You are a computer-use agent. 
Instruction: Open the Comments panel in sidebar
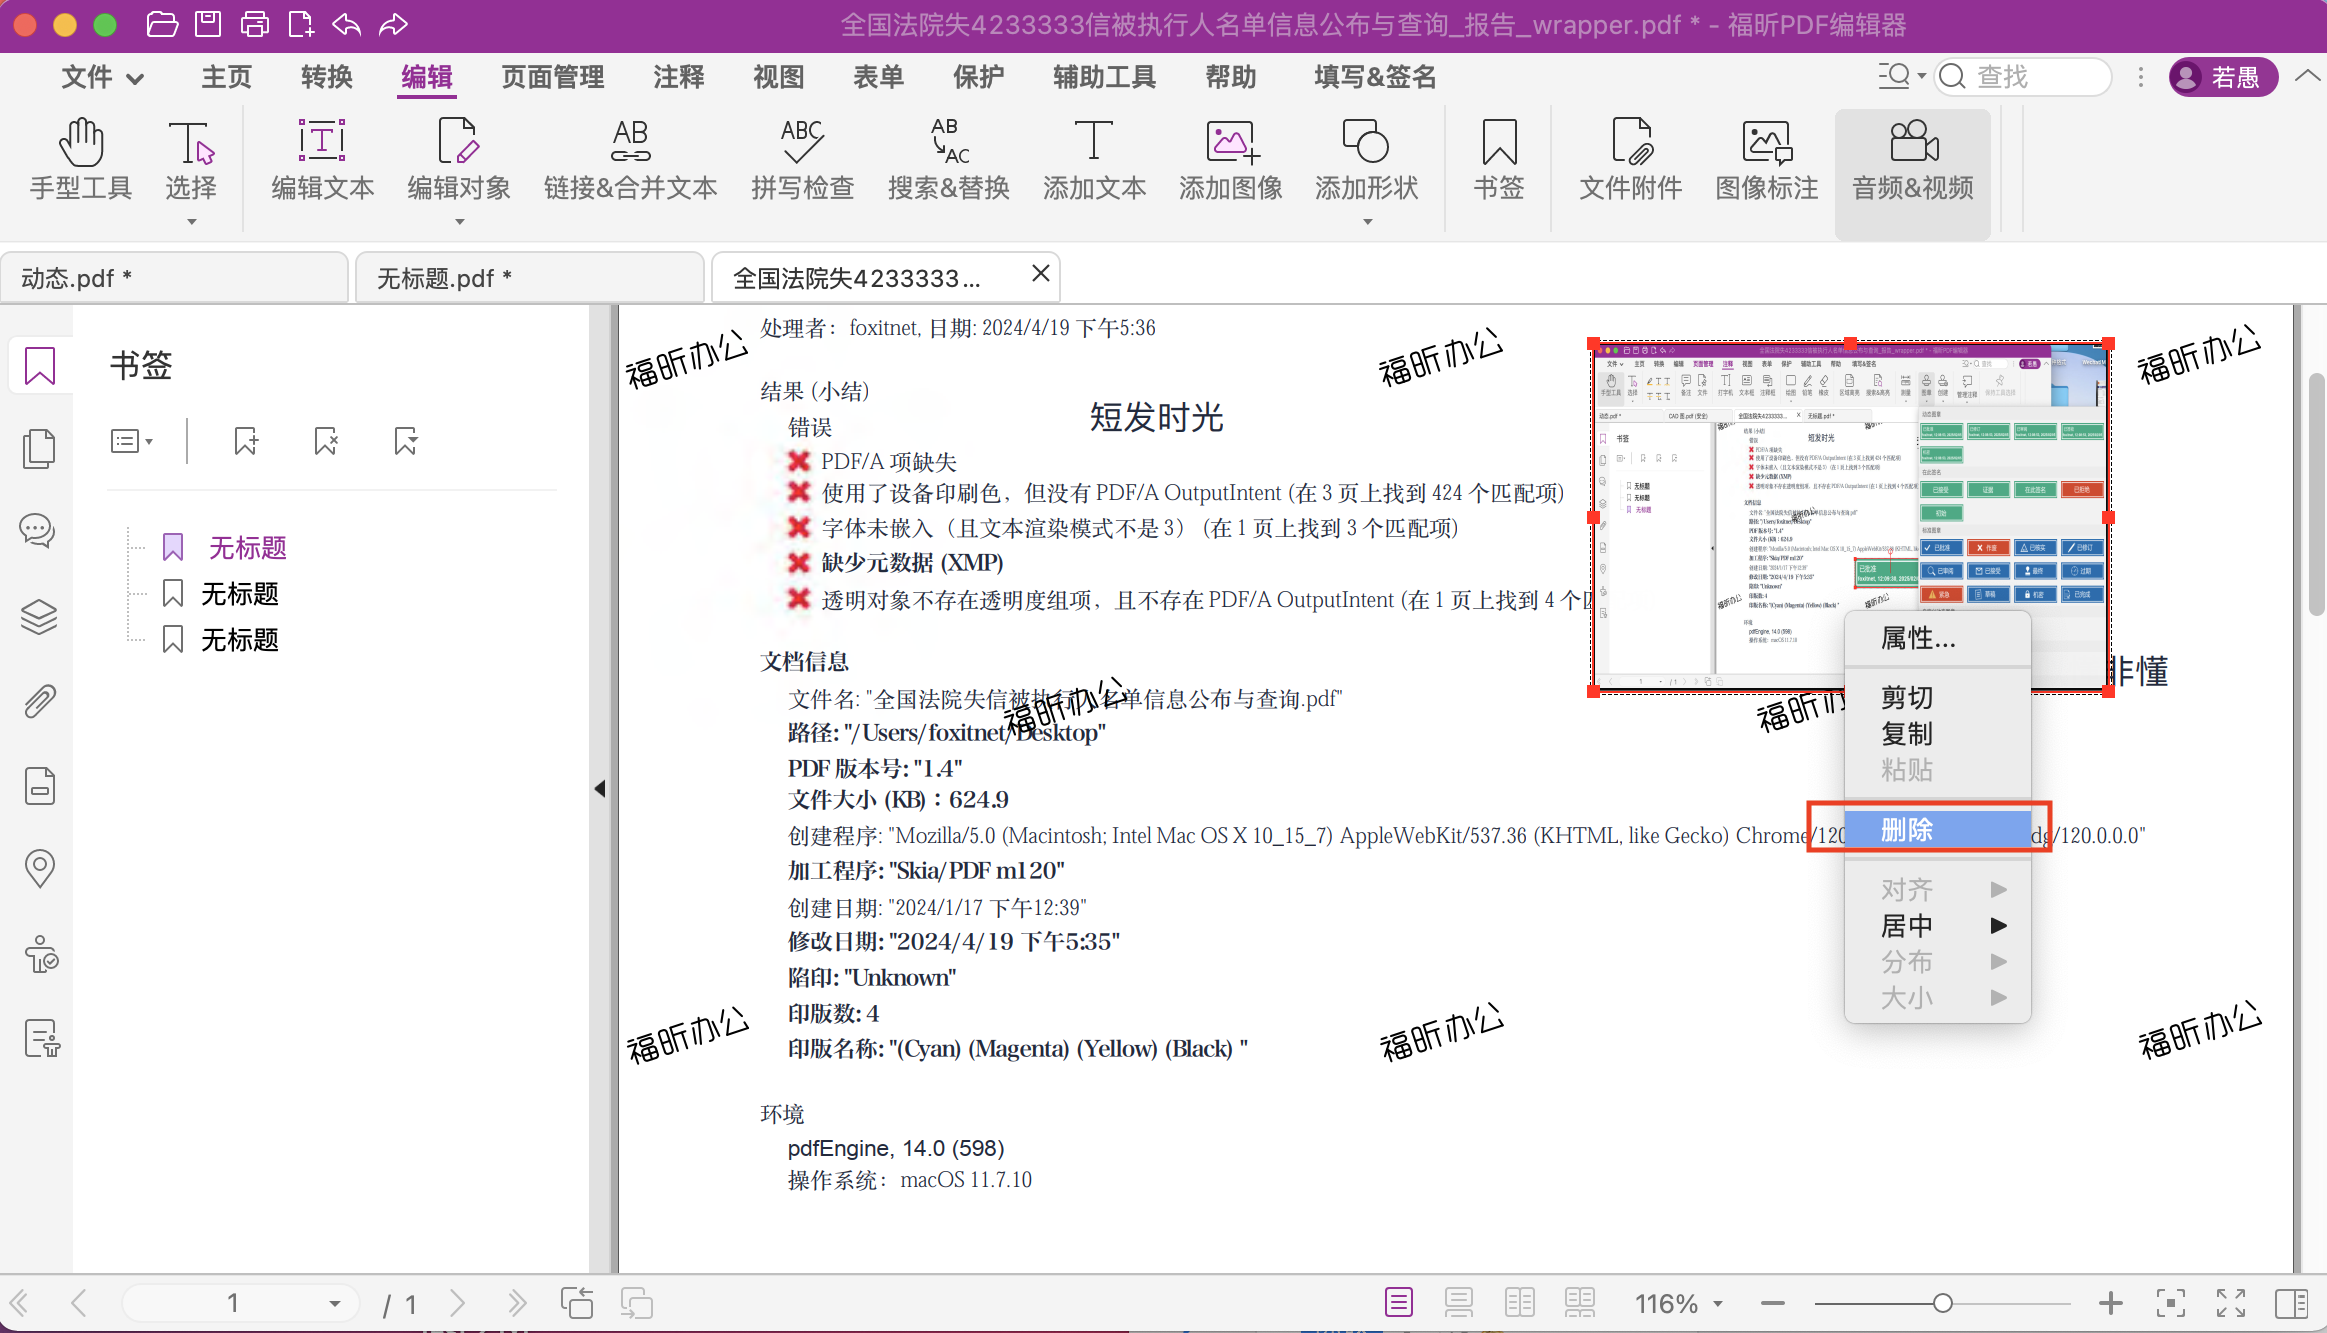tap(40, 530)
